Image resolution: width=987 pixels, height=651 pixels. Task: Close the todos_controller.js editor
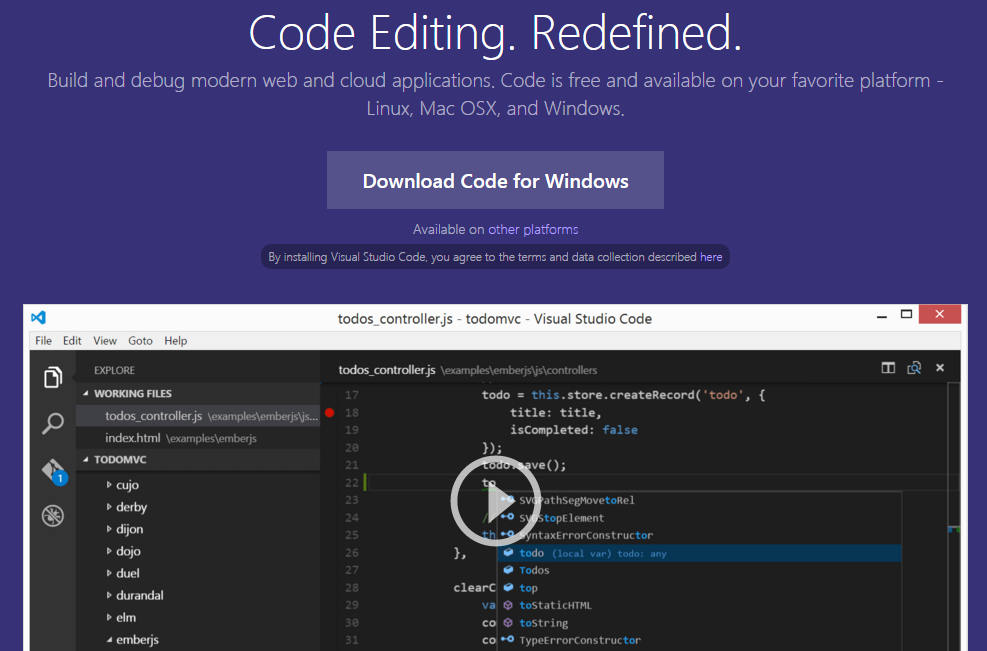pyautogui.click(x=940, y=368)
